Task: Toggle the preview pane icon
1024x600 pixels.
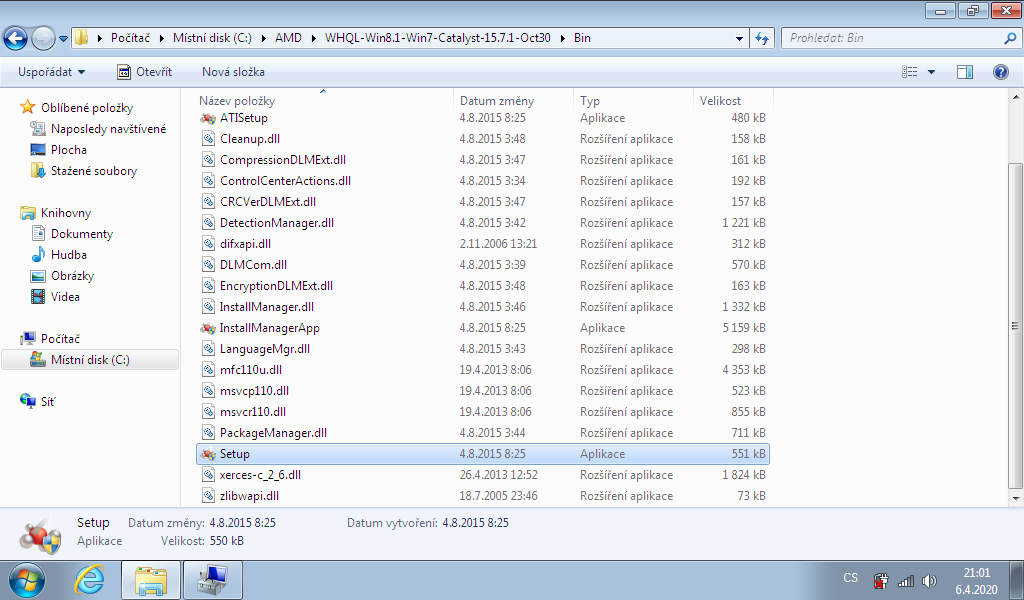Action: (965, 72)
